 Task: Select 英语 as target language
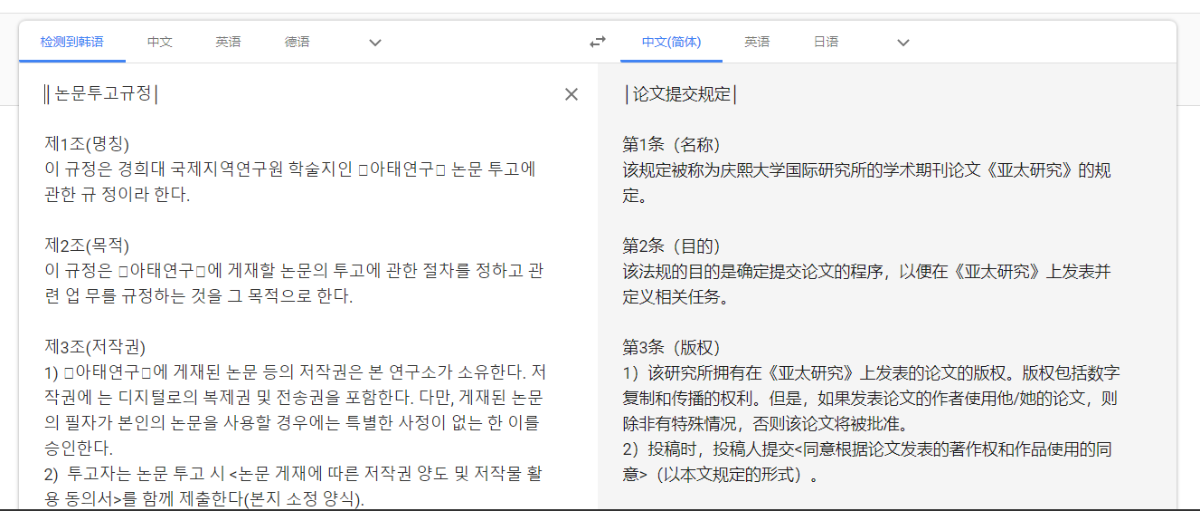pyautogui.click(x=757, y=42)
